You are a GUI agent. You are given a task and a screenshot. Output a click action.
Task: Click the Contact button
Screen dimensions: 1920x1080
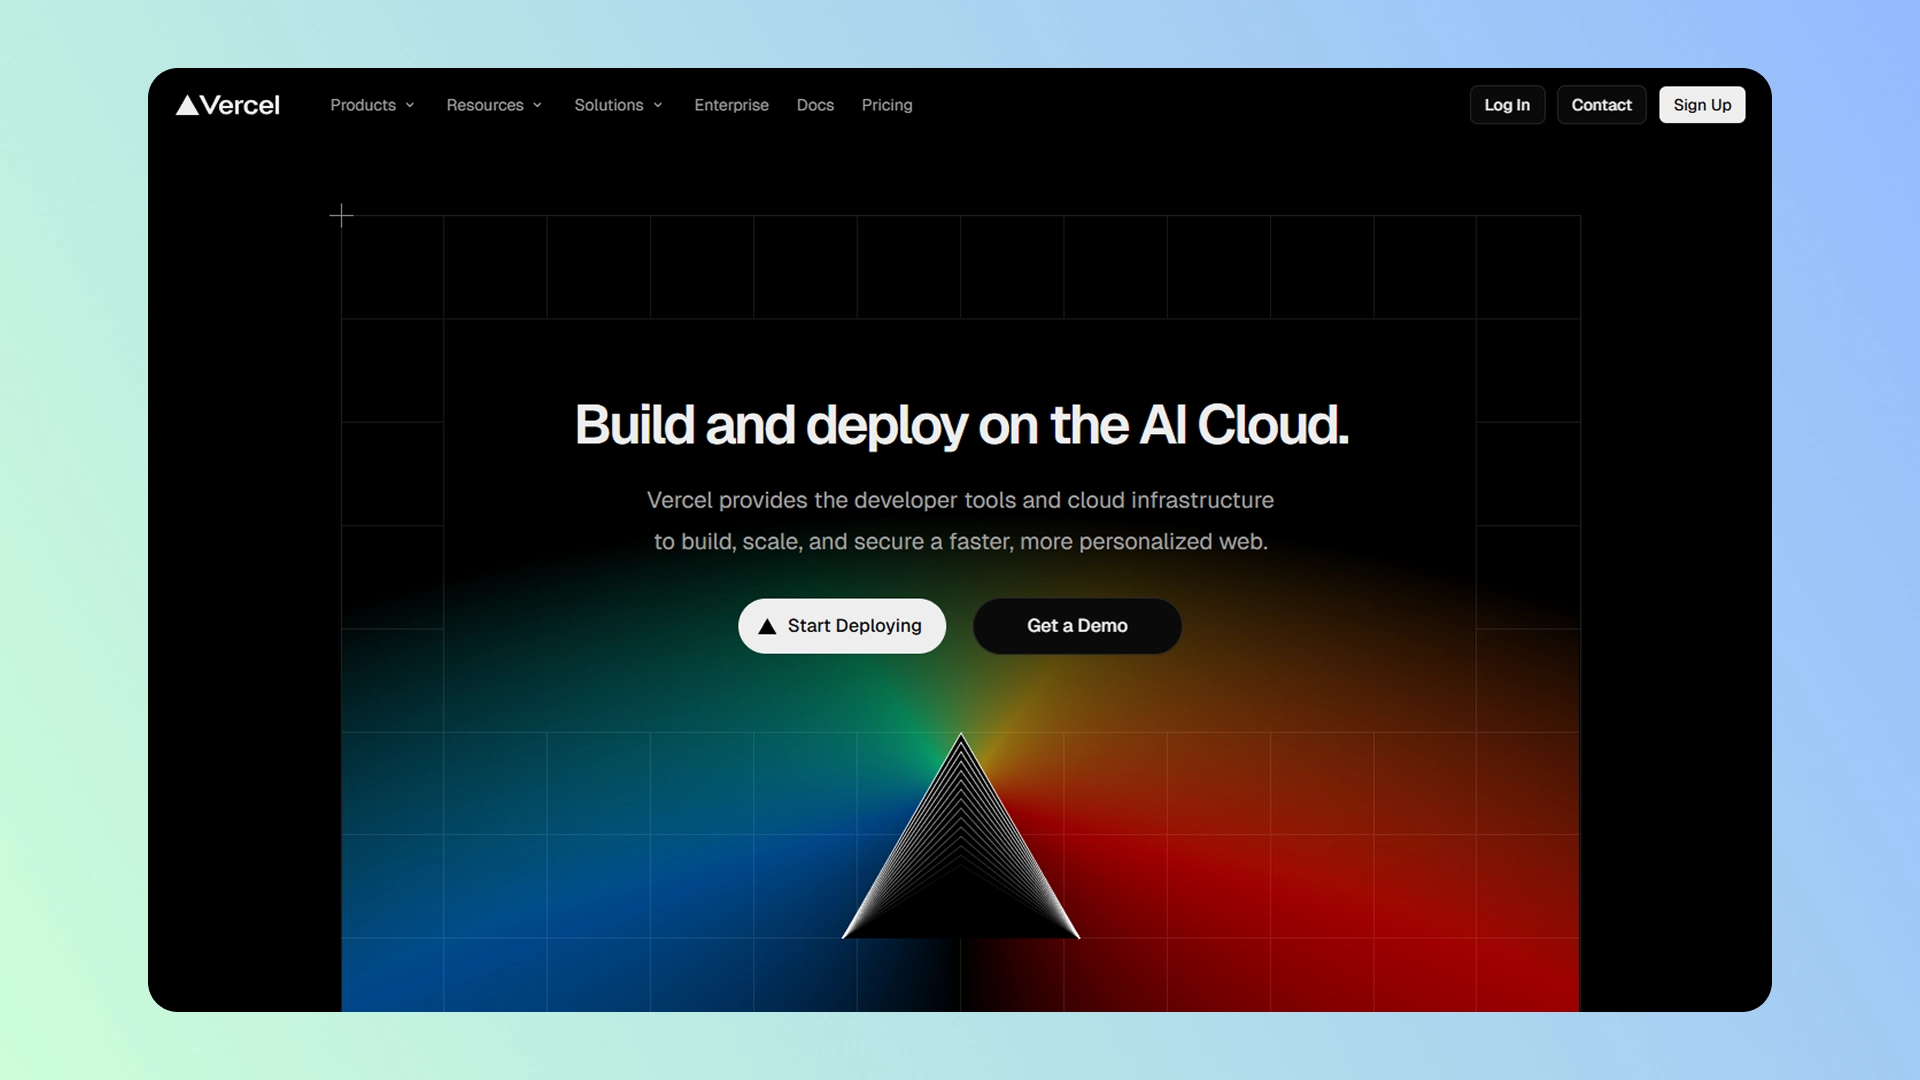pyautogui.click(x=1601, y=105)
